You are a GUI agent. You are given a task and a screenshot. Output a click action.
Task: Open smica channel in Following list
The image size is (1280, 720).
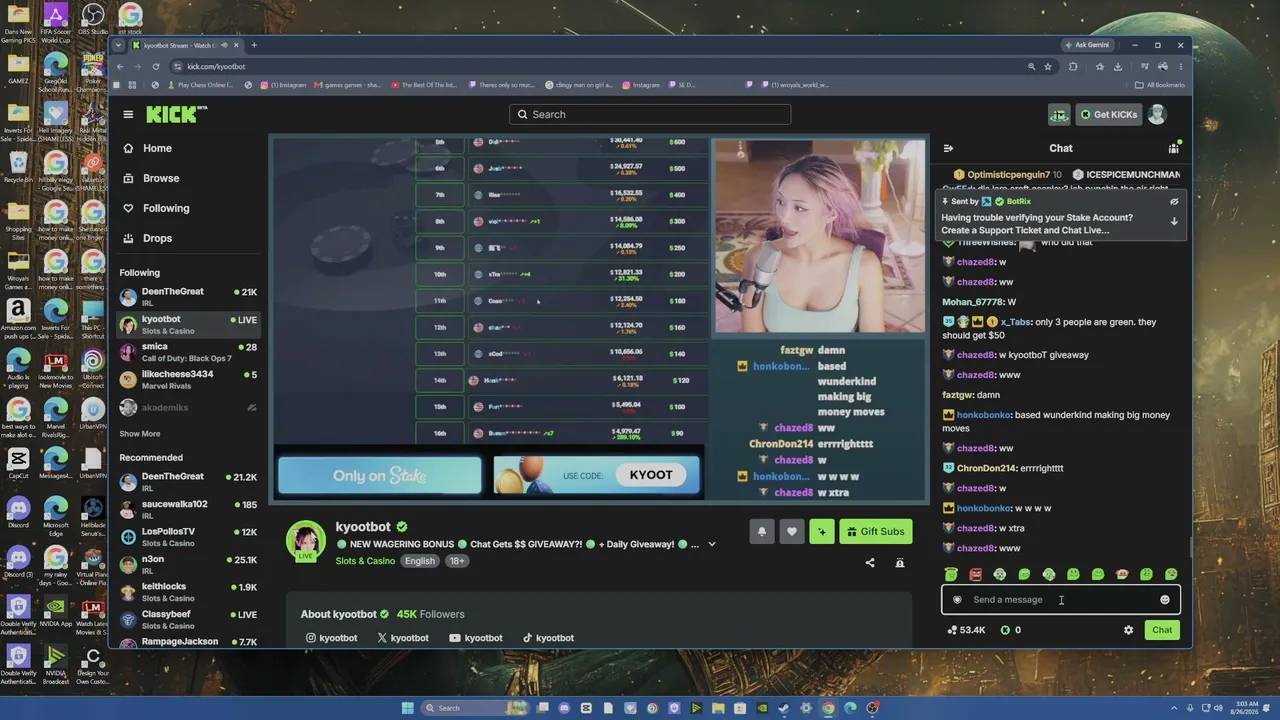[x=188, y=352]
